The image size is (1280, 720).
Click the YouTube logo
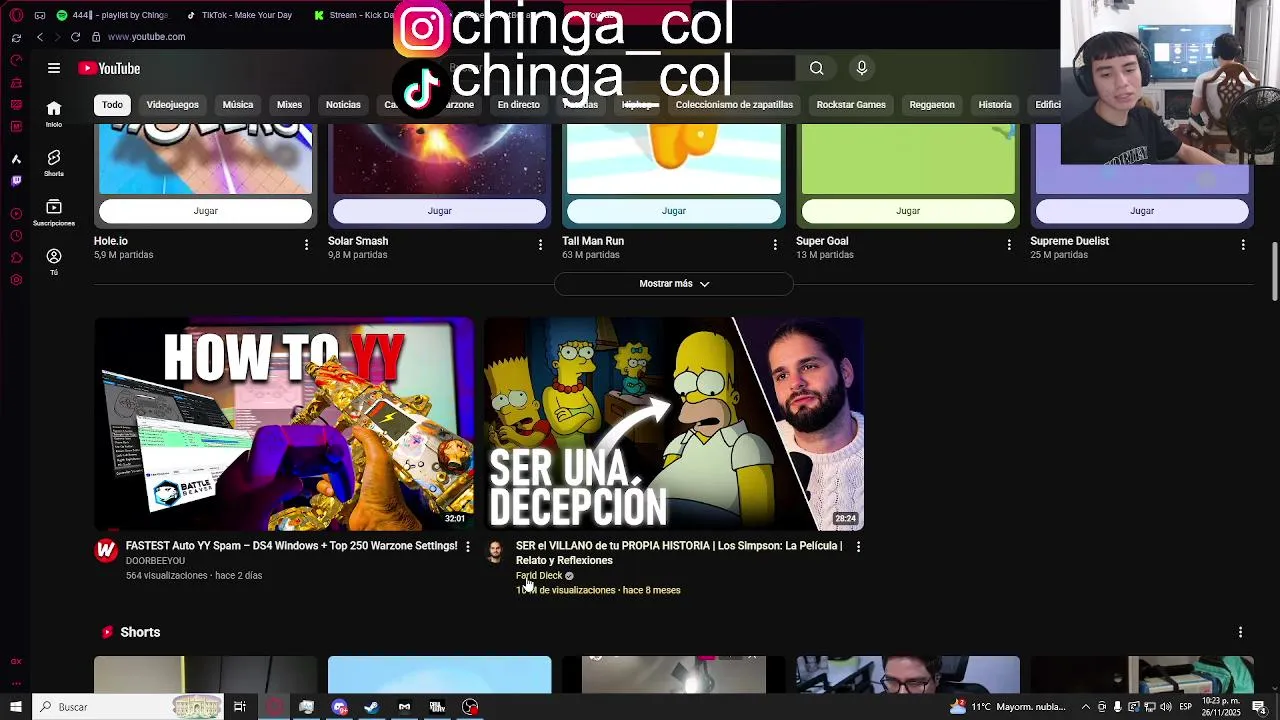[109, 68]
